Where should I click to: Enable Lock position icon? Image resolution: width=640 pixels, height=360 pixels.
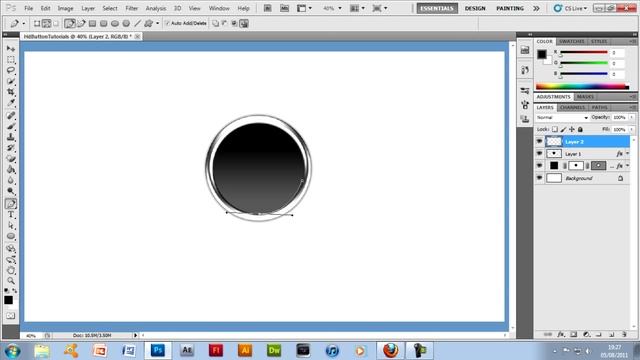point(572,129)
